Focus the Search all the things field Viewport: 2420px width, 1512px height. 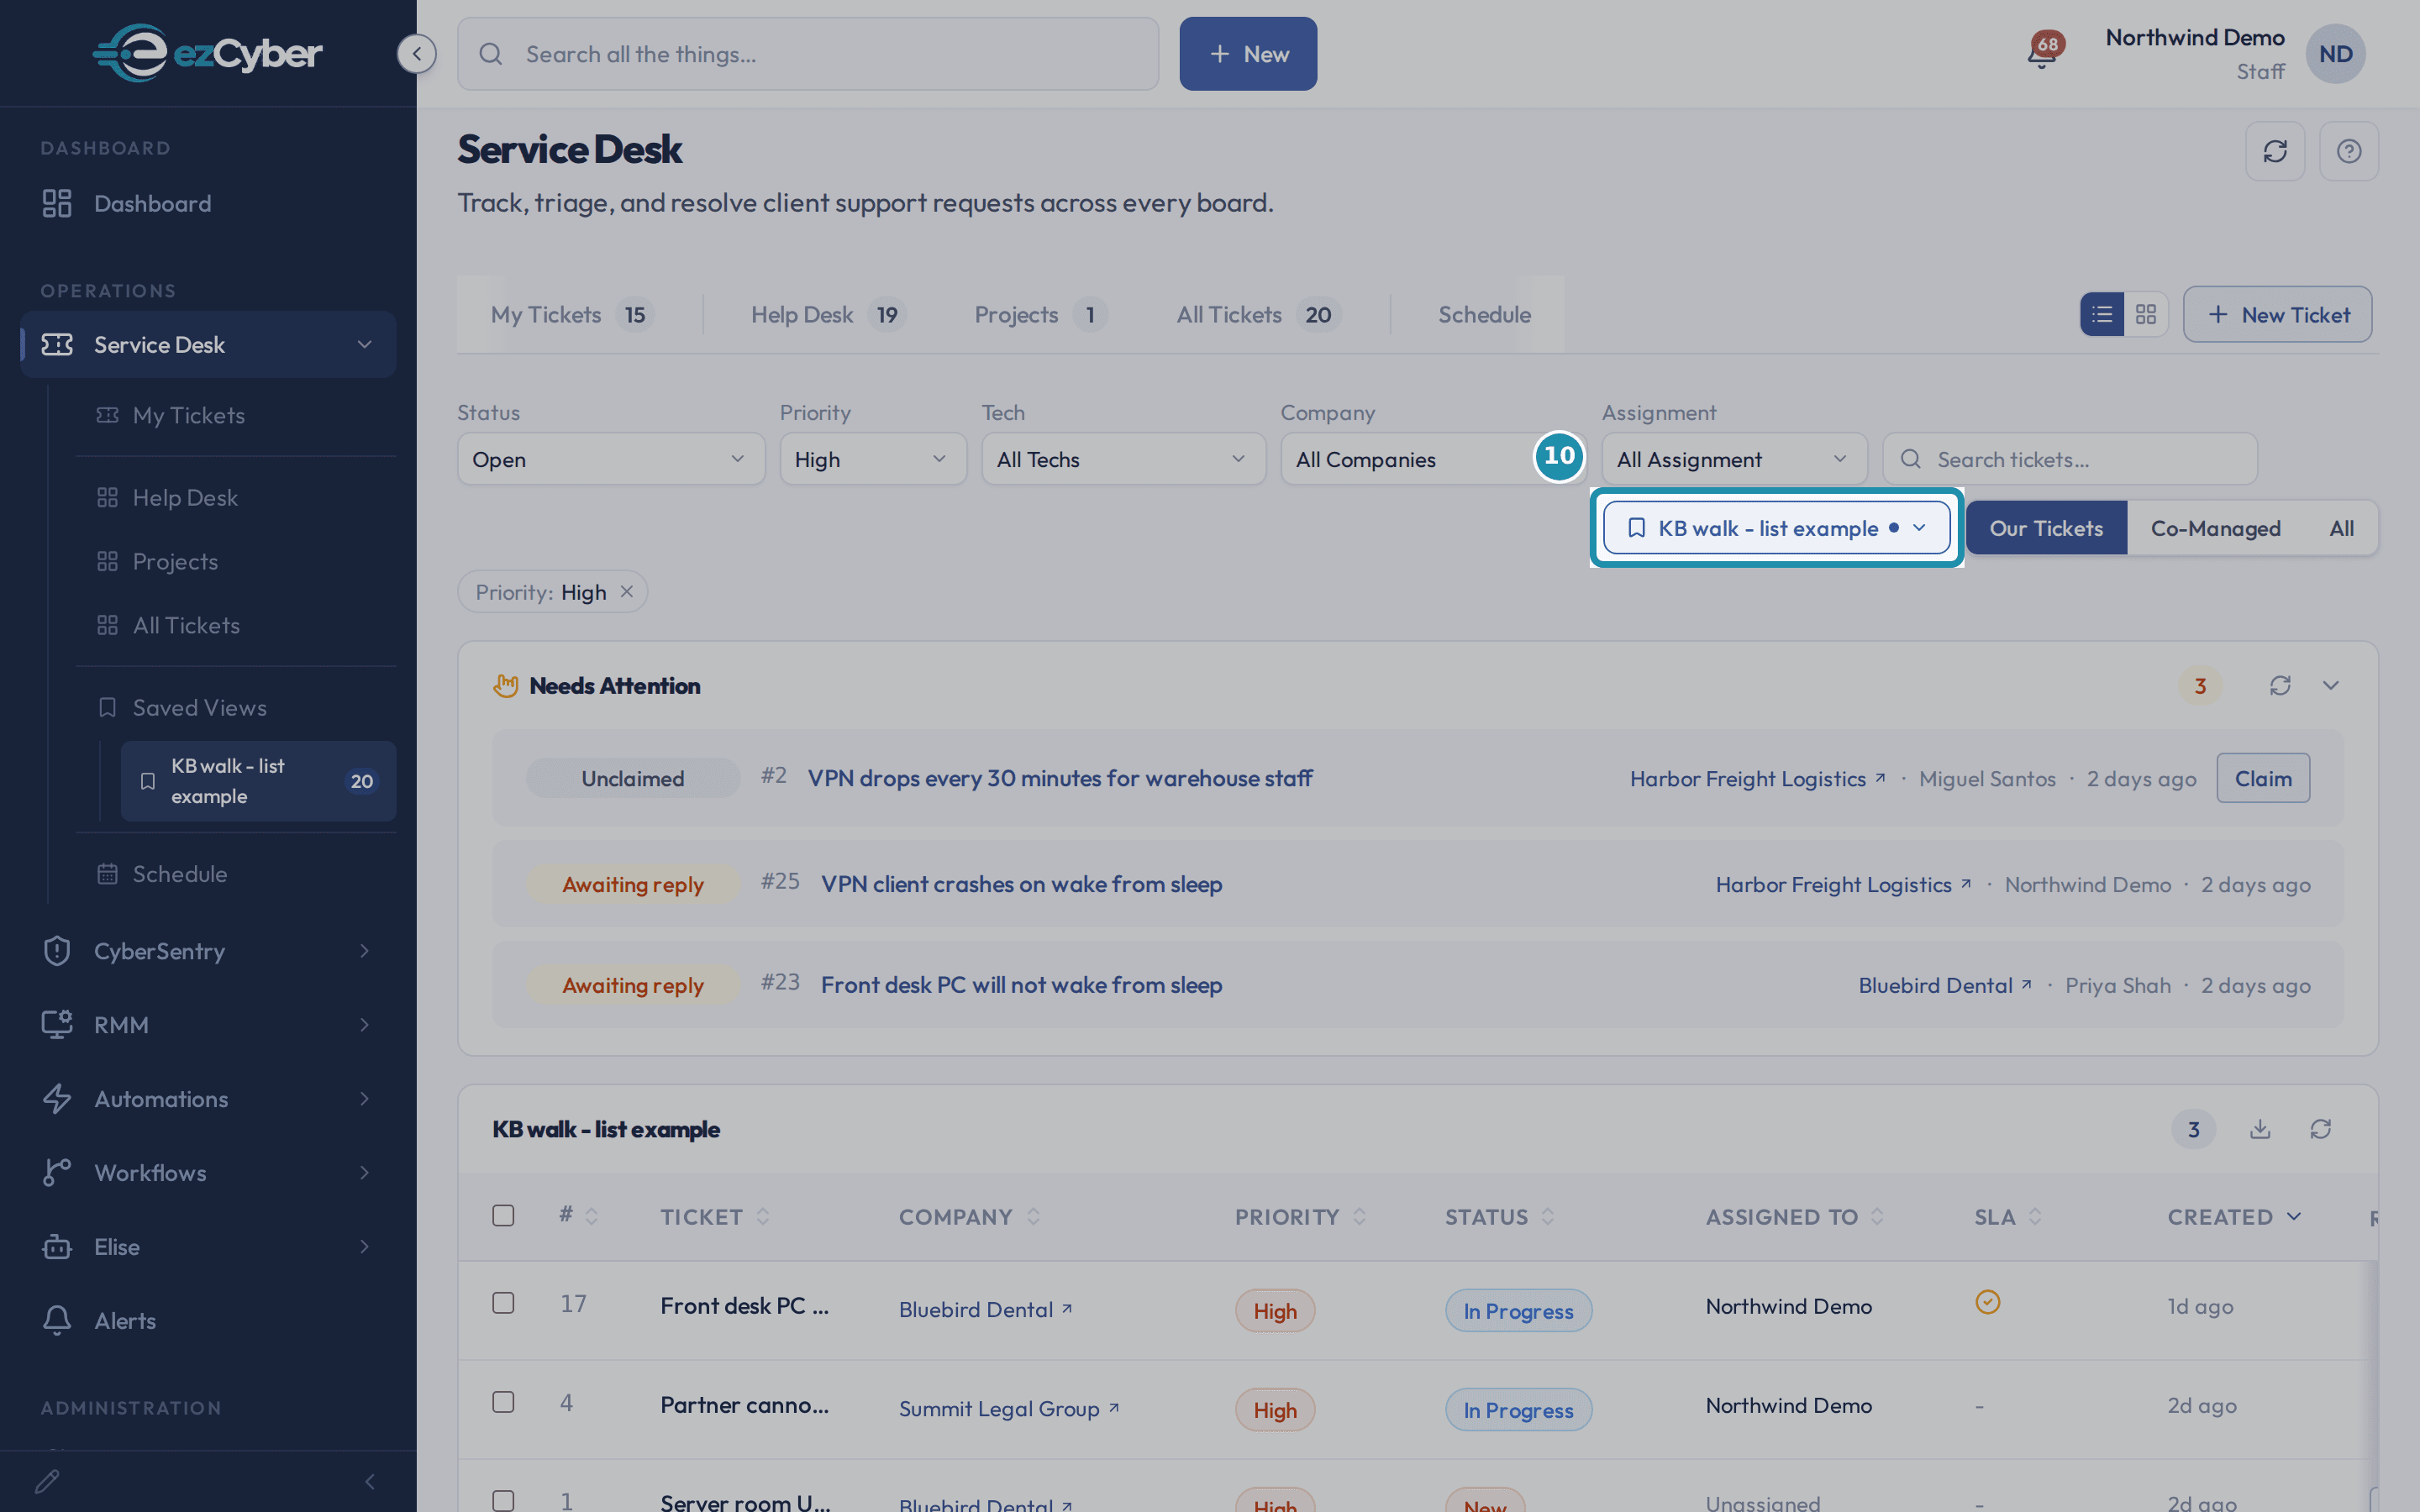pos(808,54)
